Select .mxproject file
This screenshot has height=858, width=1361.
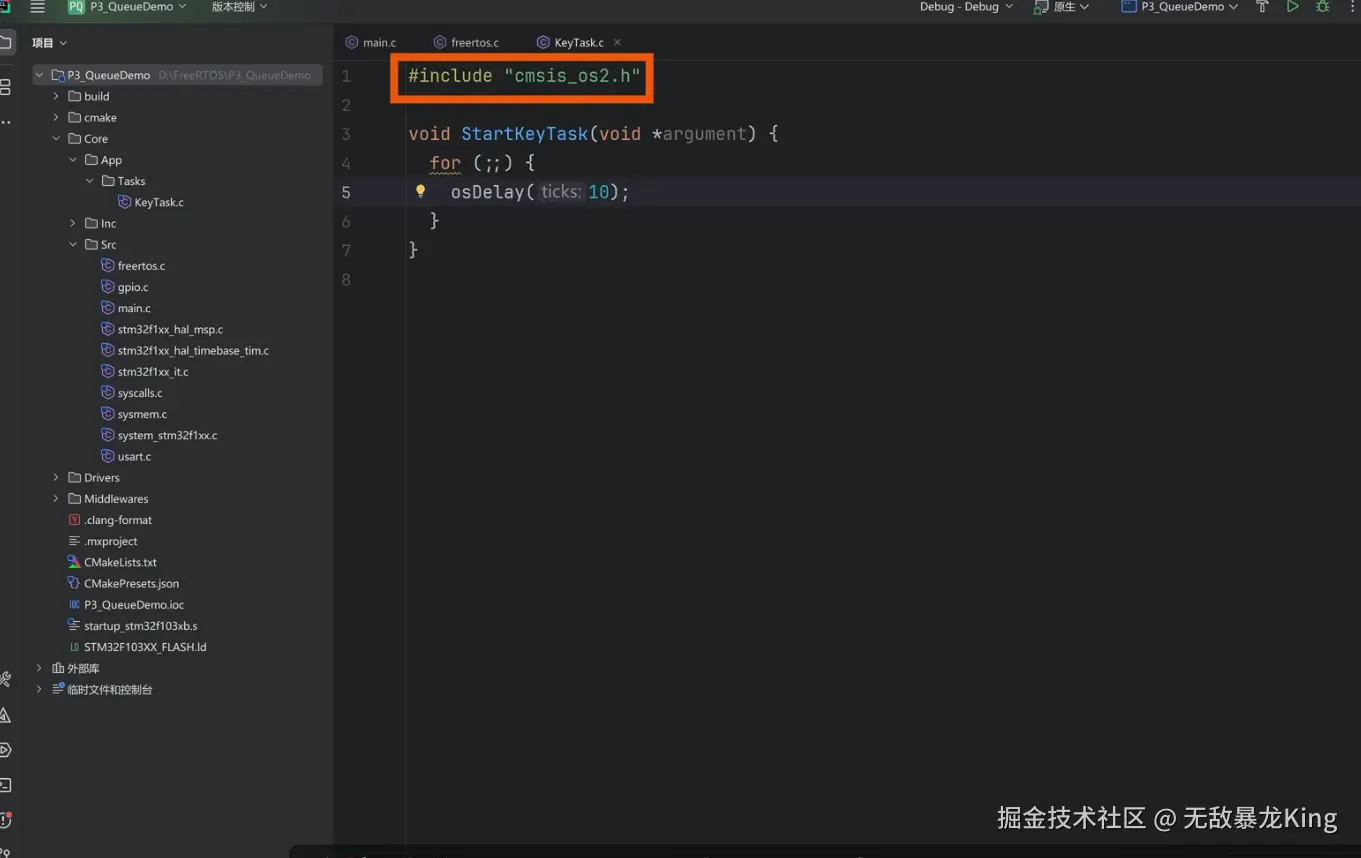(x=111, y=541)
